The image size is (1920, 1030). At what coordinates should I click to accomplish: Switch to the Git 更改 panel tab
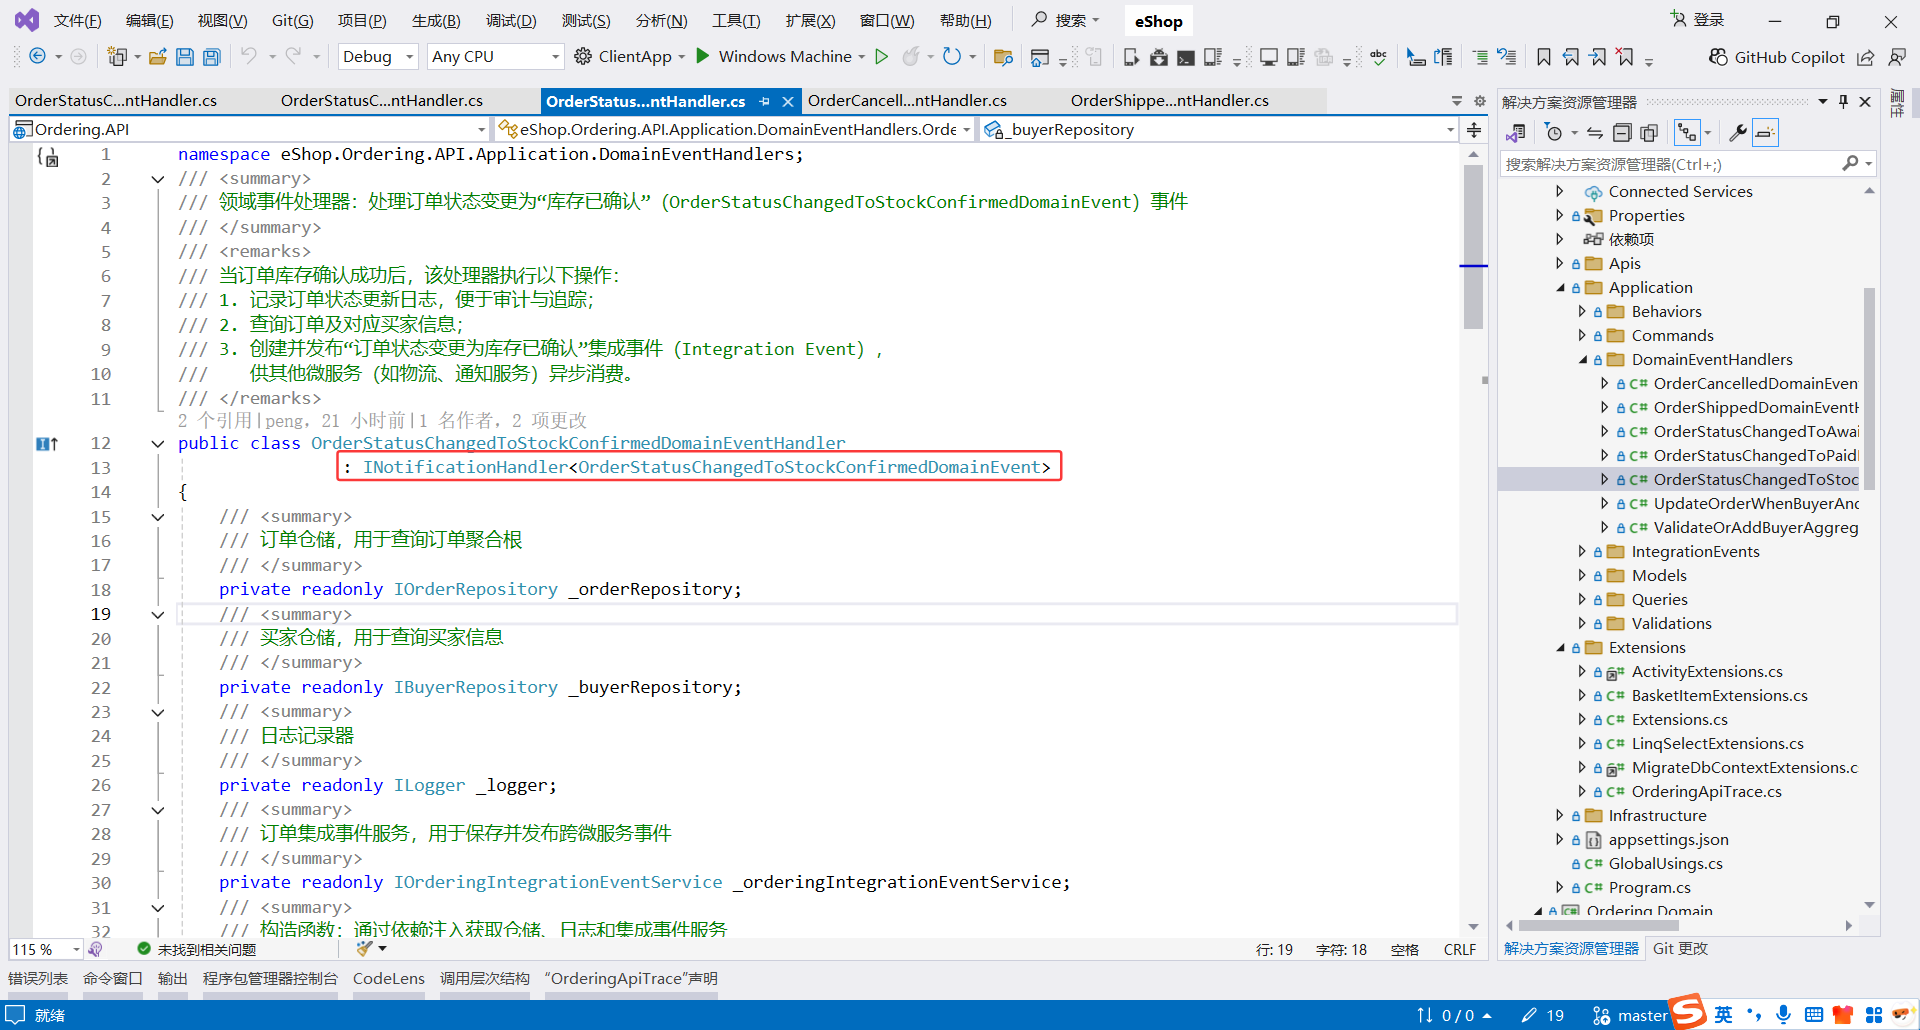click(x=1680, y=949)
